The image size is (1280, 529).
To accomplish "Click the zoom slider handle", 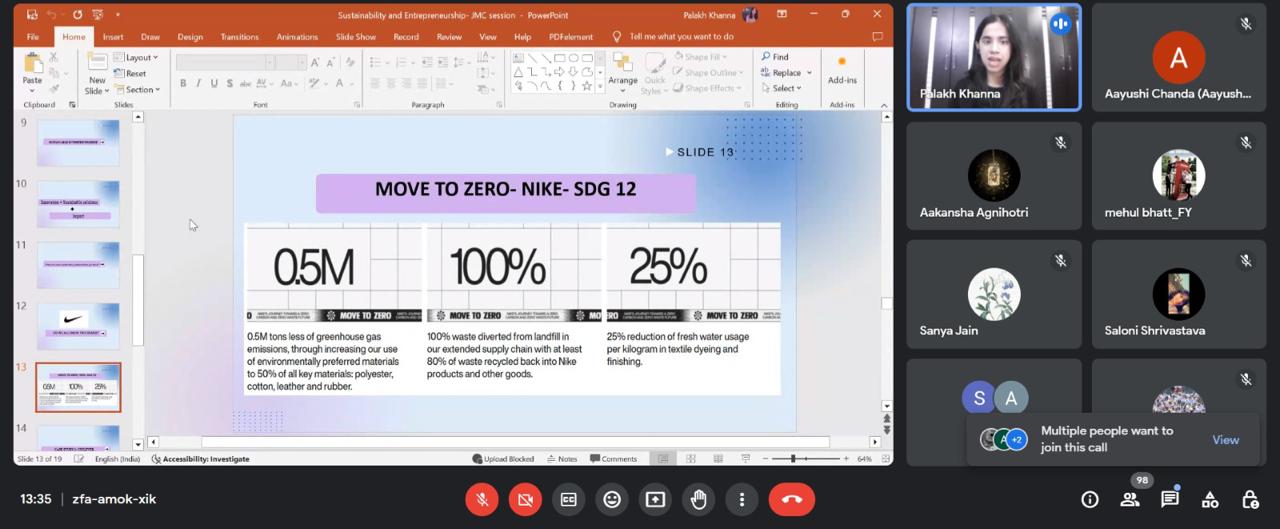I will pyautogui.click(x=793, y=459).
